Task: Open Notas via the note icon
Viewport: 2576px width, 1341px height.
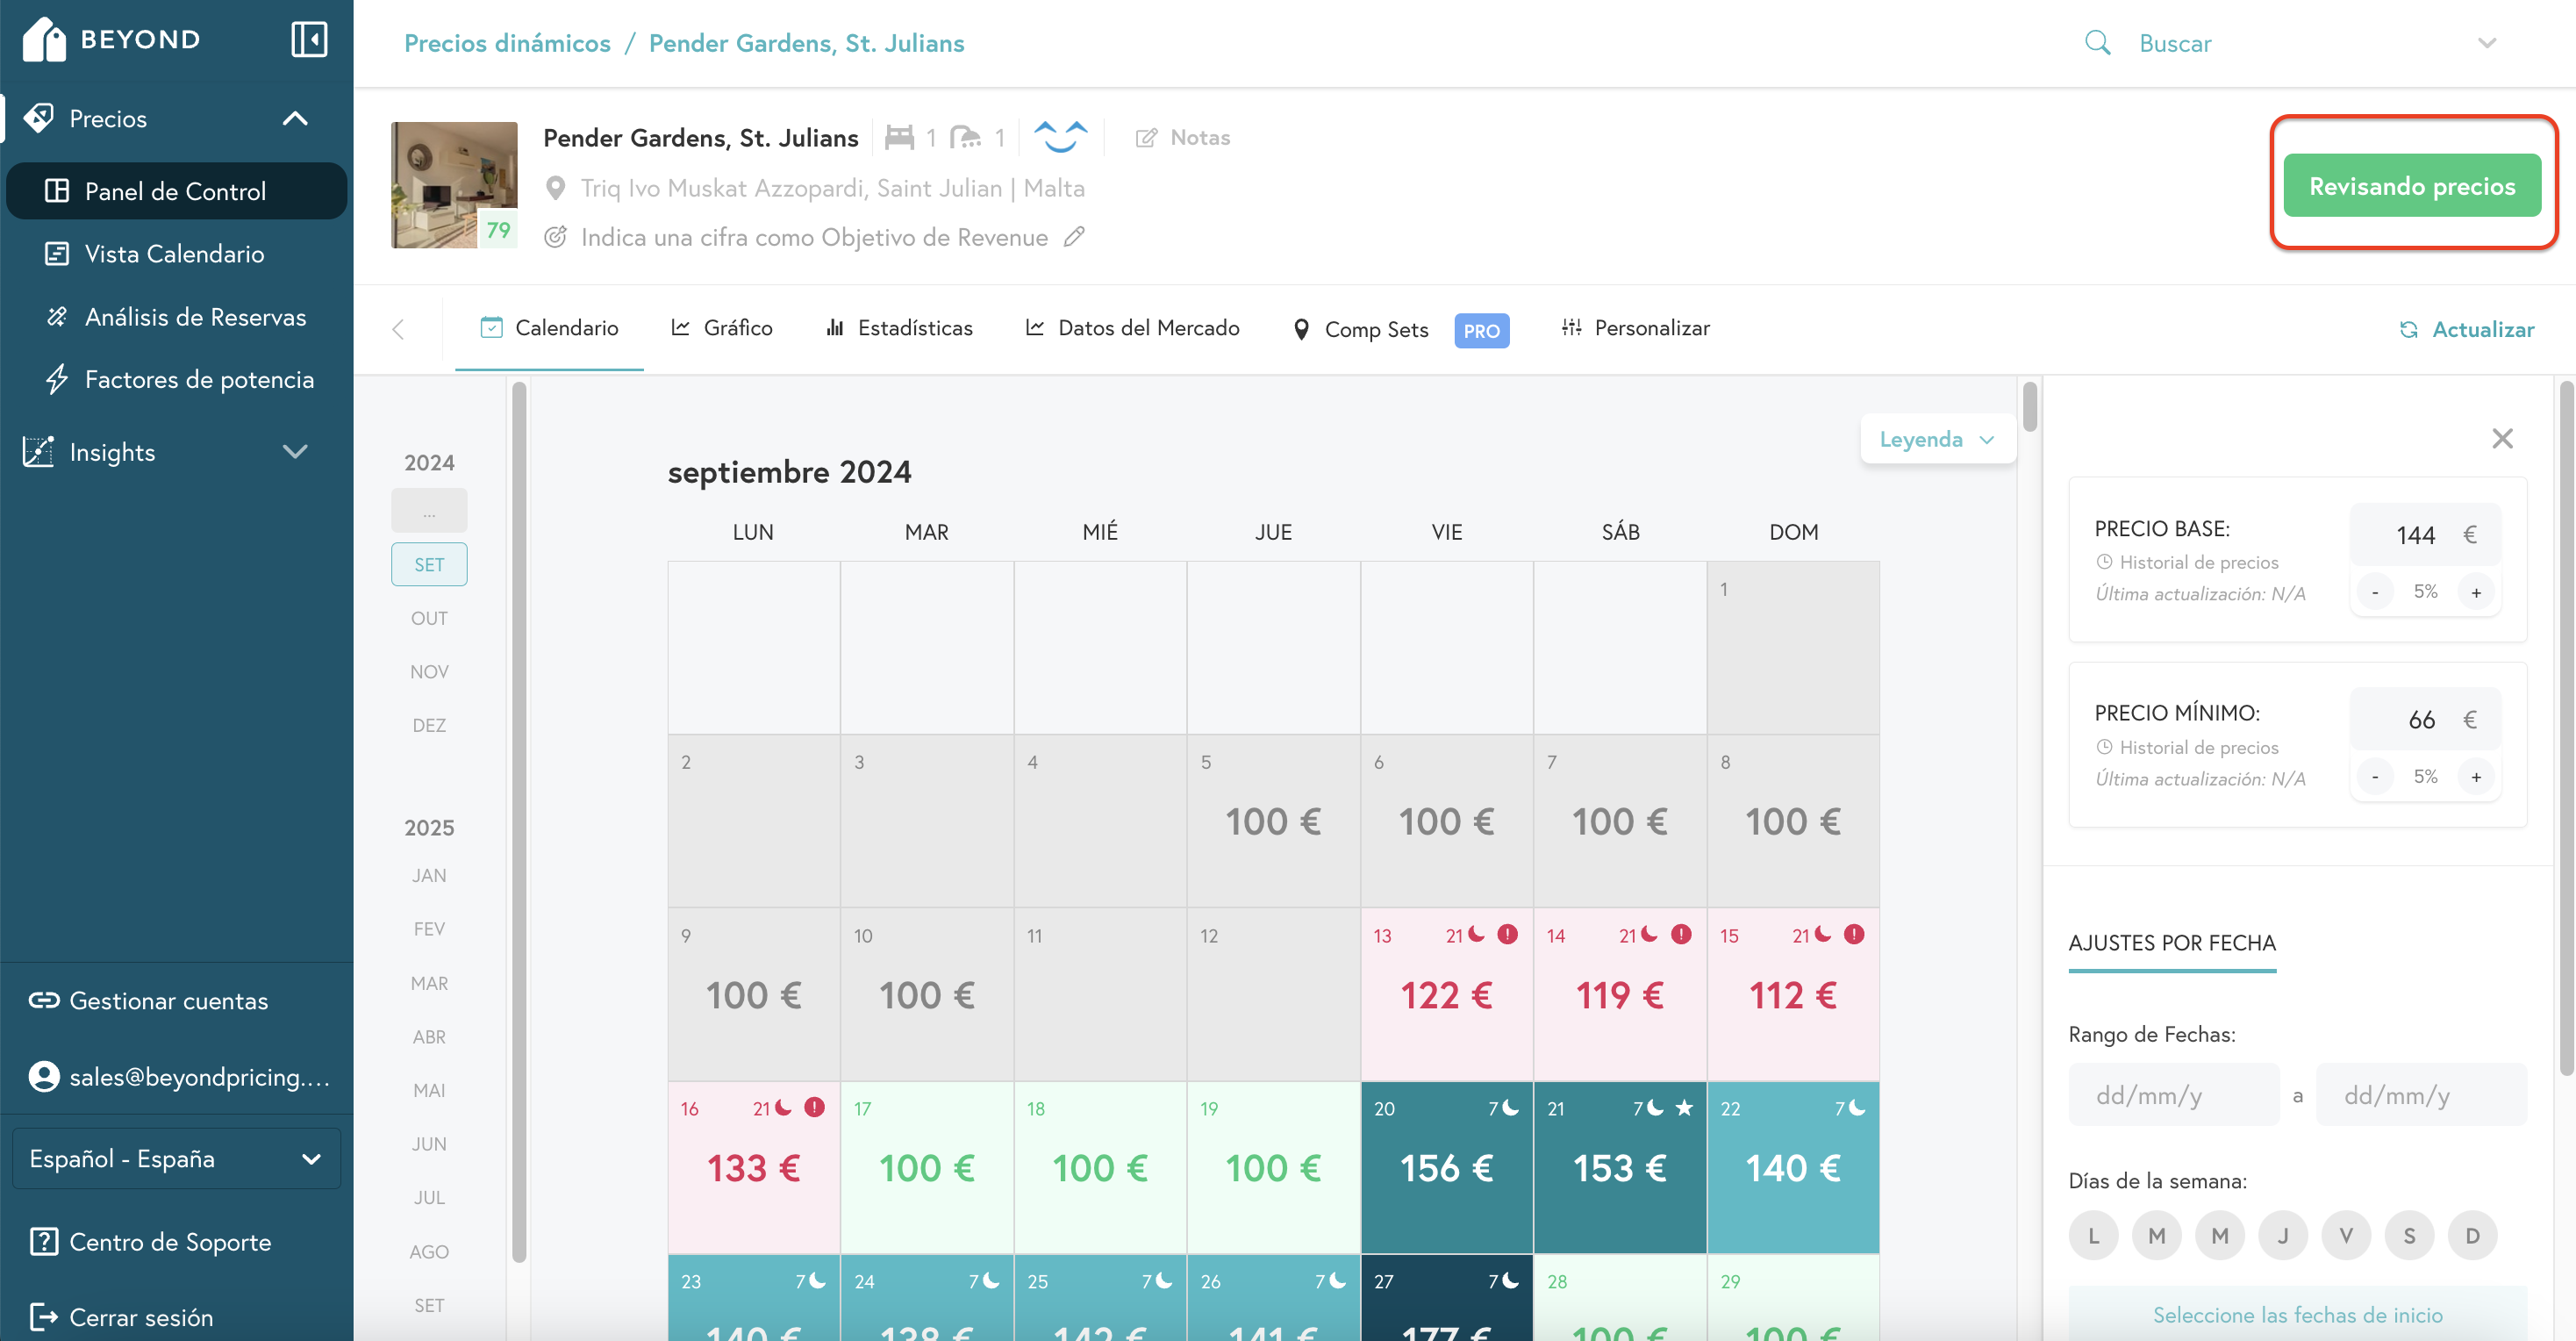Action: (1146, 138)
